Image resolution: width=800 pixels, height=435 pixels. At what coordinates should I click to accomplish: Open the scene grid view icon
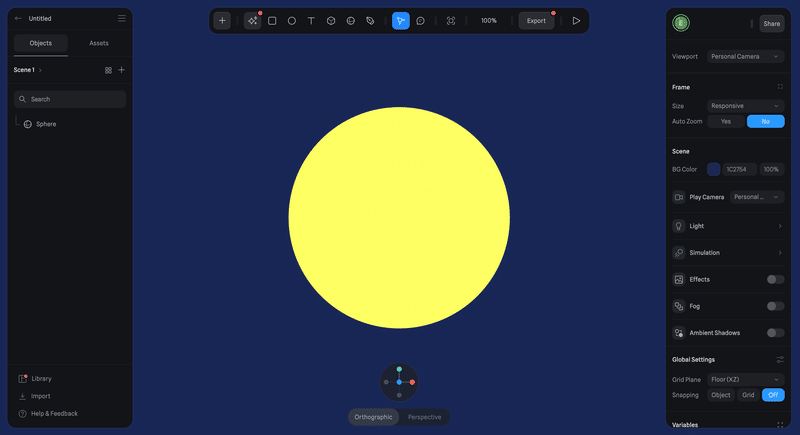pyautogui.click(x=108, y=70)
